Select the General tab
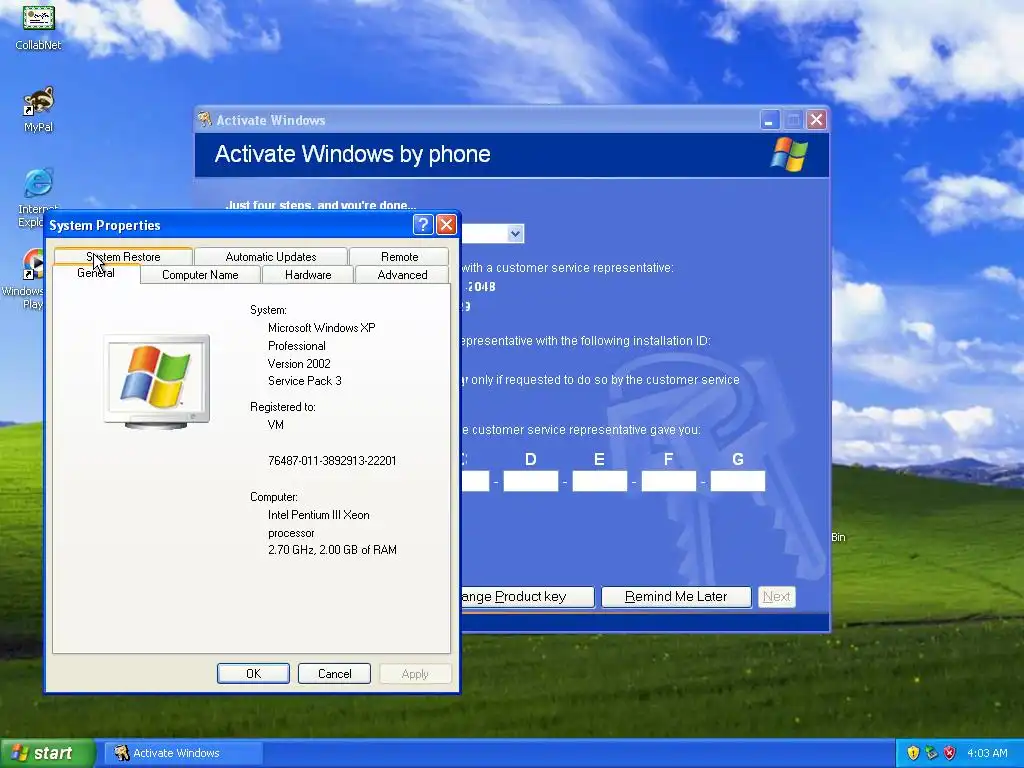 95,273
